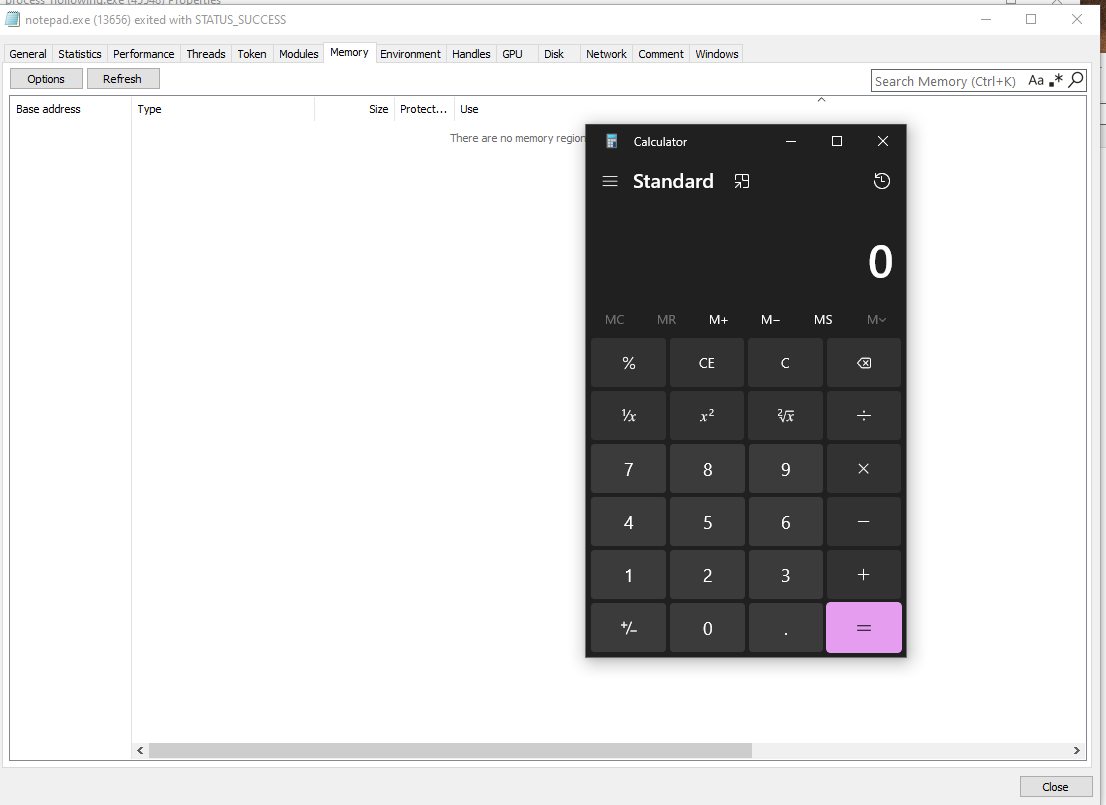Image resolution: width=1106 pixels, height=805 pixels.
Task: Click the reciprocal 1/x key
Action: pyautogui.click(x=628, y=416)
